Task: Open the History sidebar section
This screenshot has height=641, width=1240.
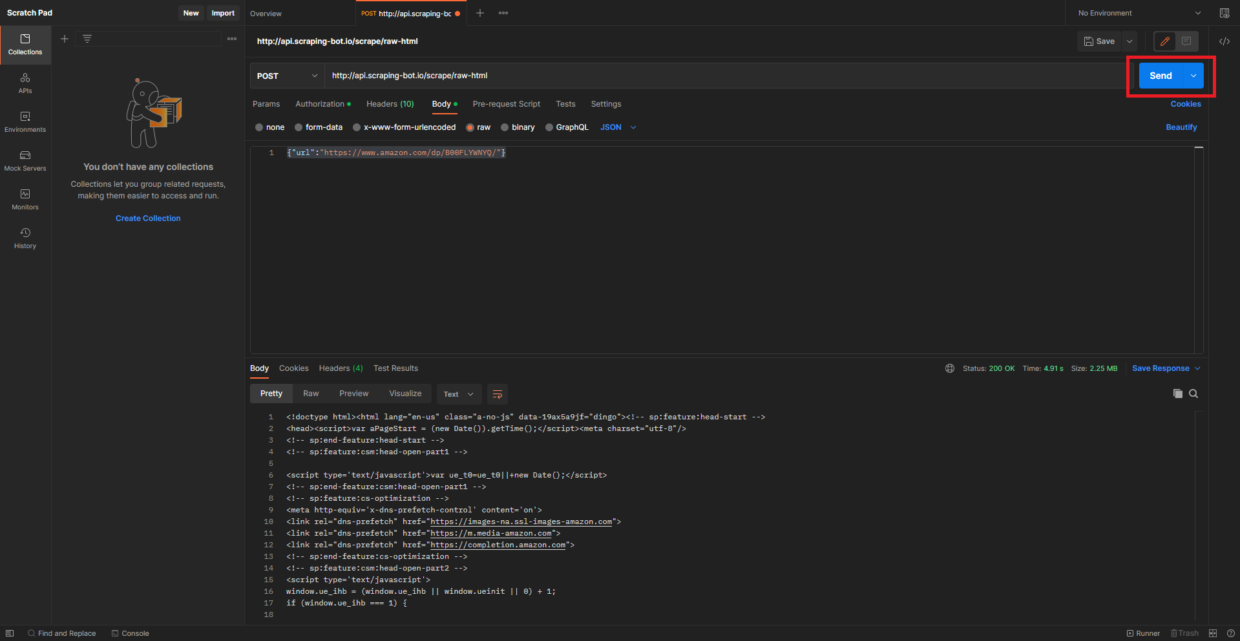Action: (x=25, y=237)
